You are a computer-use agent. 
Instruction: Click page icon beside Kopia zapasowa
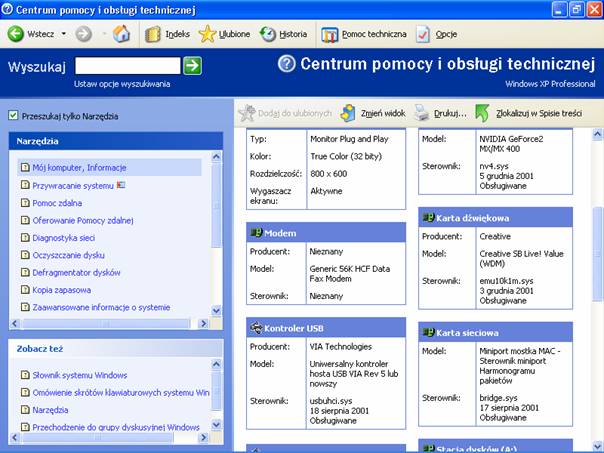click(x=25, y=289)
